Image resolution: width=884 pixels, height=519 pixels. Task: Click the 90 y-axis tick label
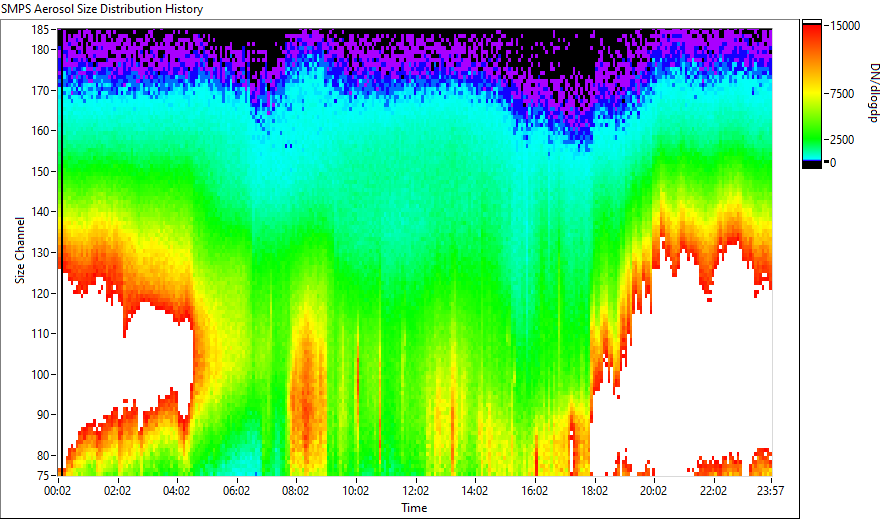(42, 415)
